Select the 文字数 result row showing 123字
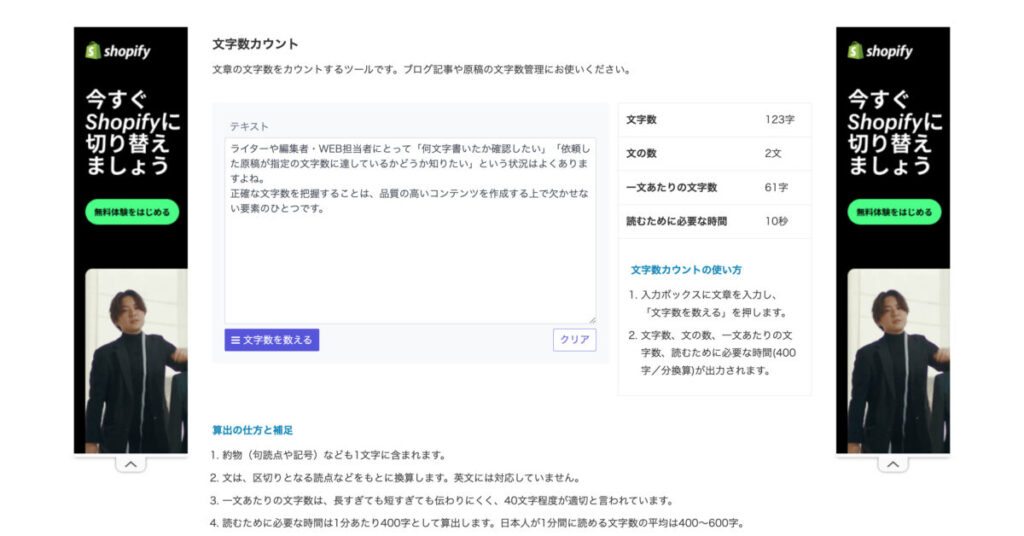The width and height of the screenshot is (1024, 536). click(714, 120)
